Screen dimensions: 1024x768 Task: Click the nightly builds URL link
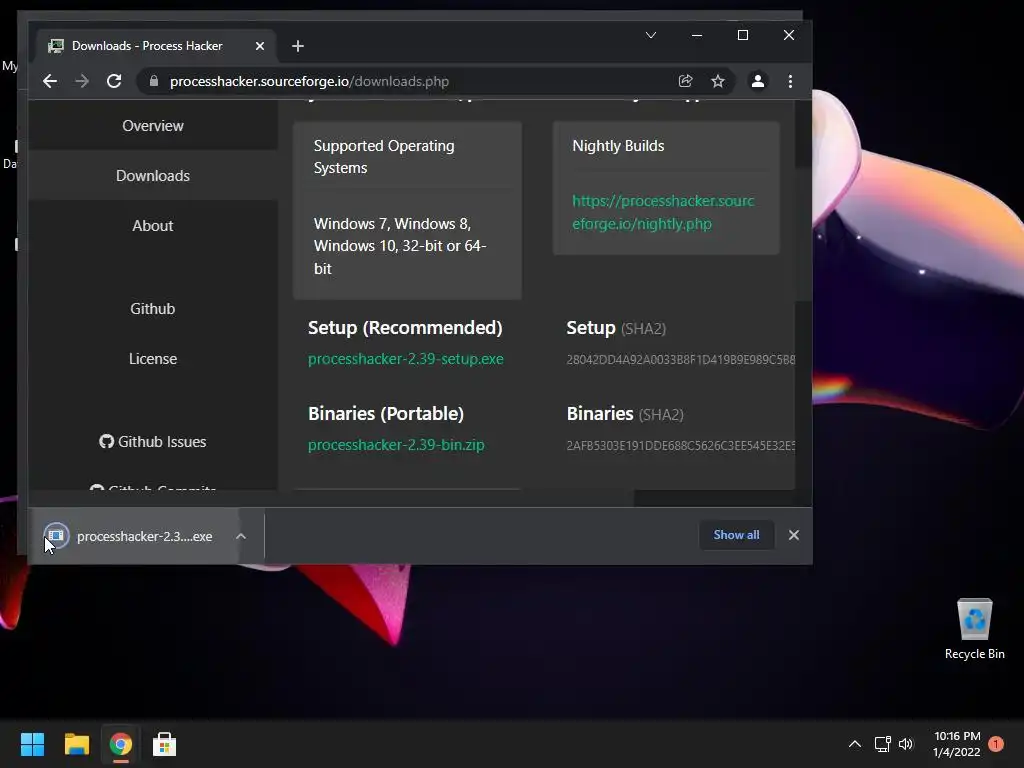(x=663, y=212)
